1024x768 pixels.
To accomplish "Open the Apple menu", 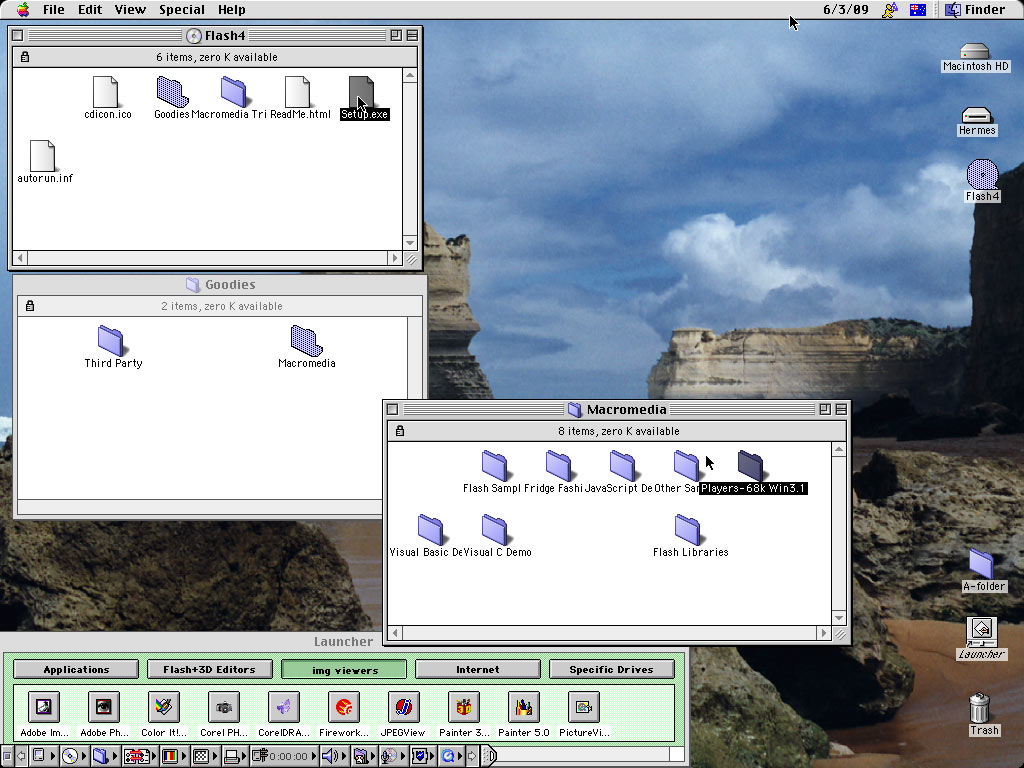I will 22,9.
